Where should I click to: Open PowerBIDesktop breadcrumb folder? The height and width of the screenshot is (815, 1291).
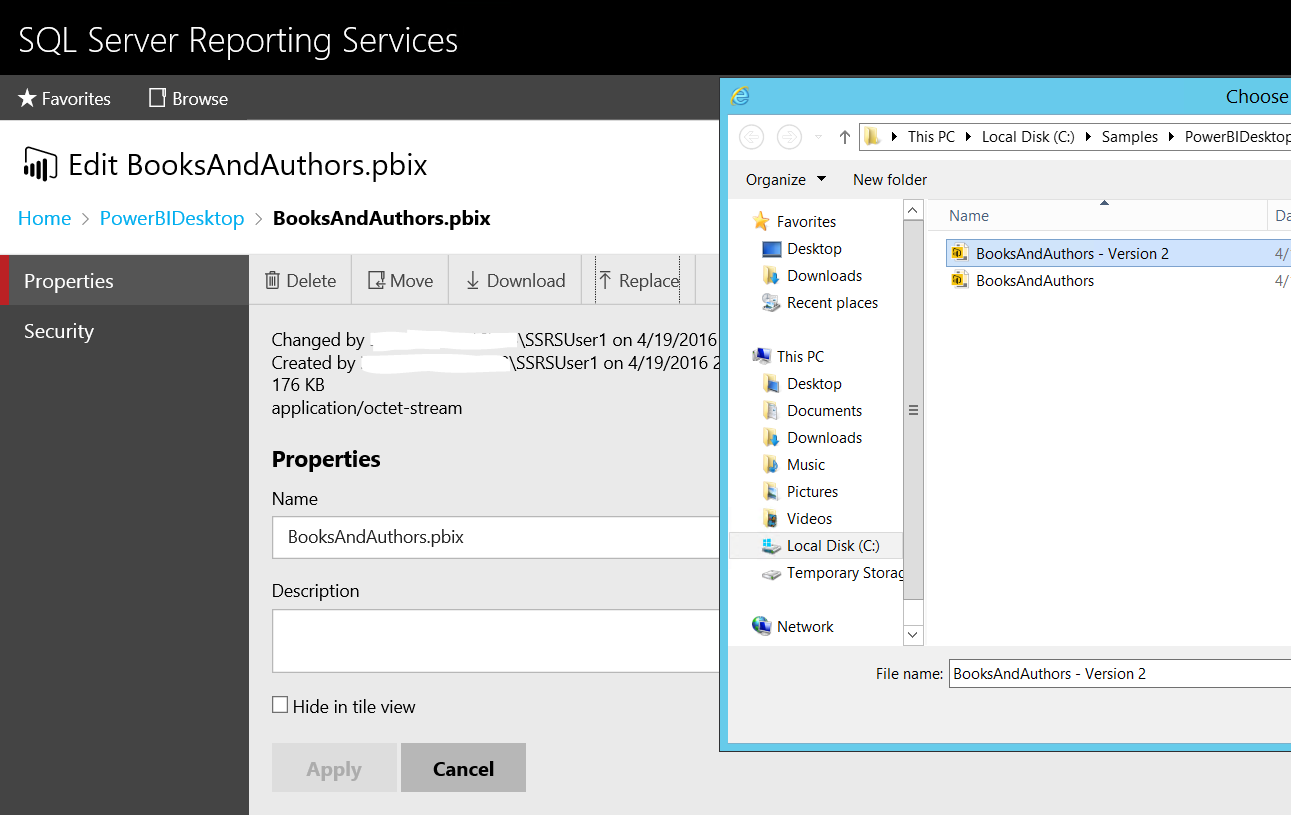click(172, 218)
